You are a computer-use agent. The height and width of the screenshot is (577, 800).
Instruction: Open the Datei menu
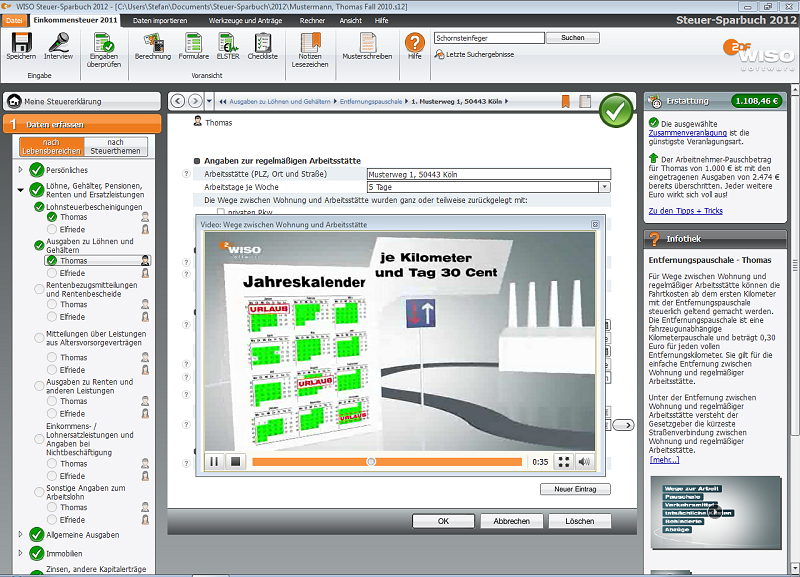tap(14, 20)
